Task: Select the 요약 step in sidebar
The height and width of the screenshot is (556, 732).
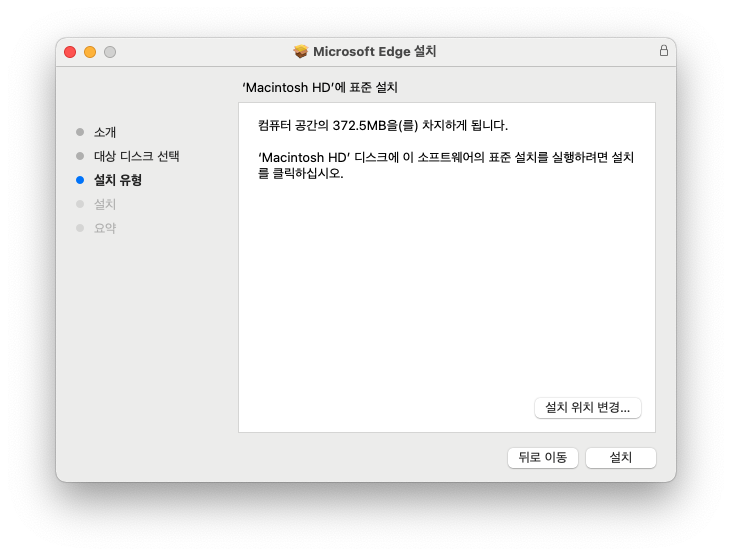Action: coord(105,228)
